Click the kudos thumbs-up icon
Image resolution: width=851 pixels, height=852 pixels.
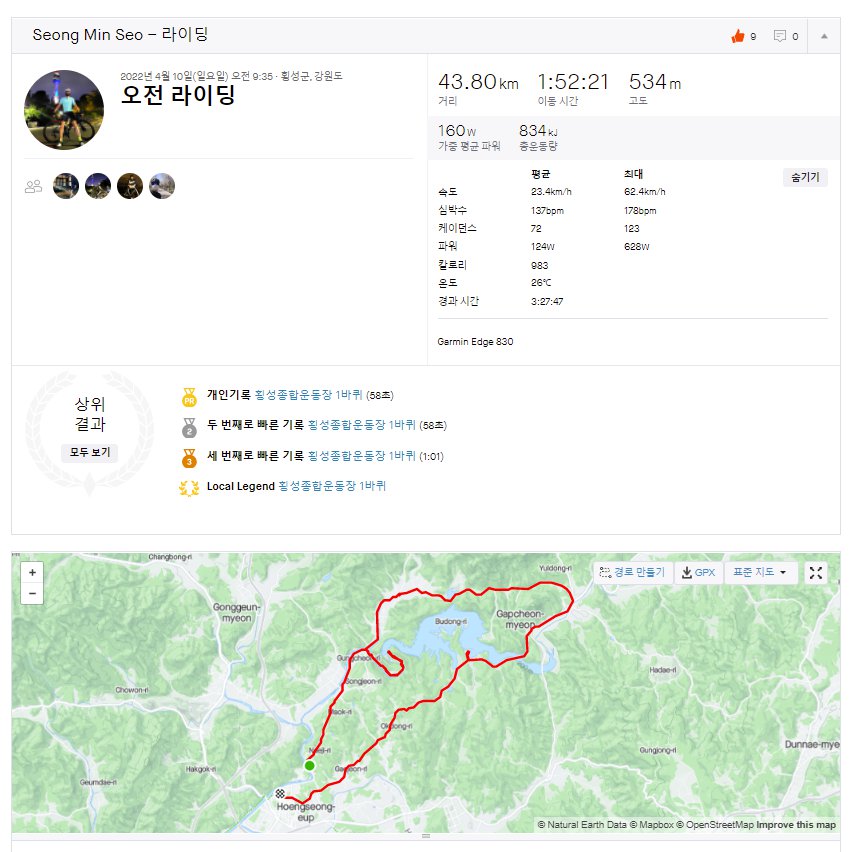pos(738,36)
